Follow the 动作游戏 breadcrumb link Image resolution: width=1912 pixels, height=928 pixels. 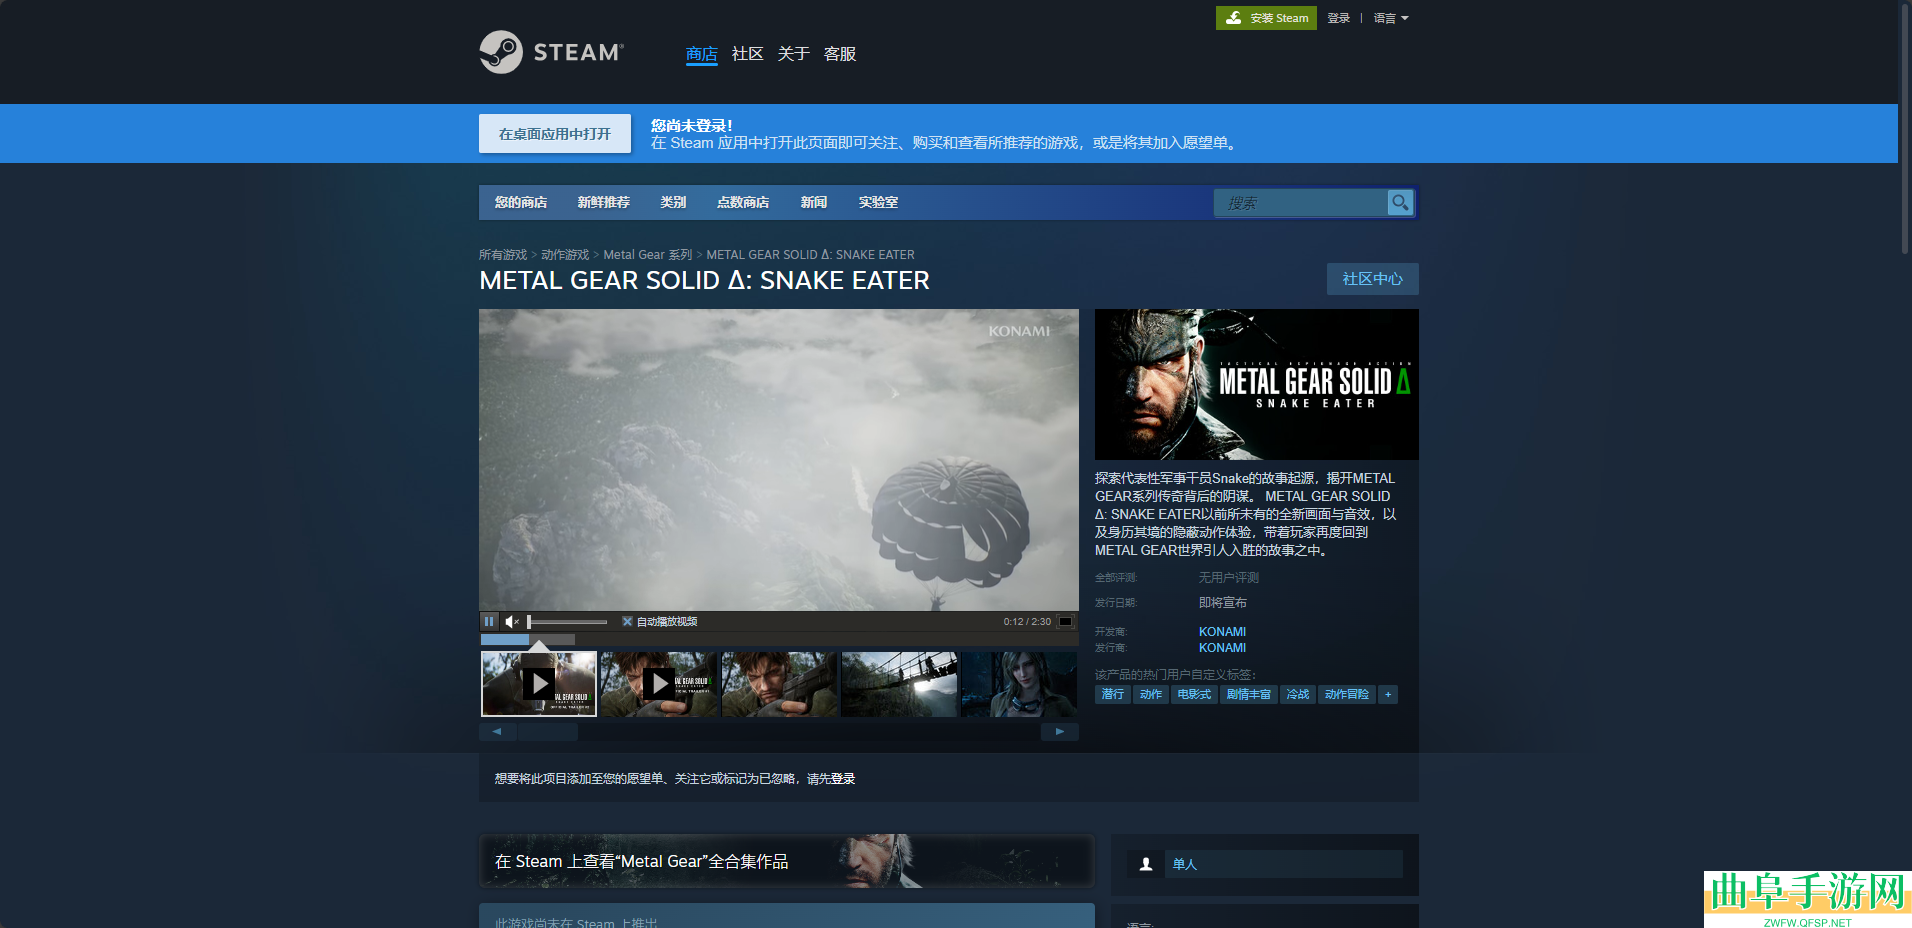click(565, 255)
